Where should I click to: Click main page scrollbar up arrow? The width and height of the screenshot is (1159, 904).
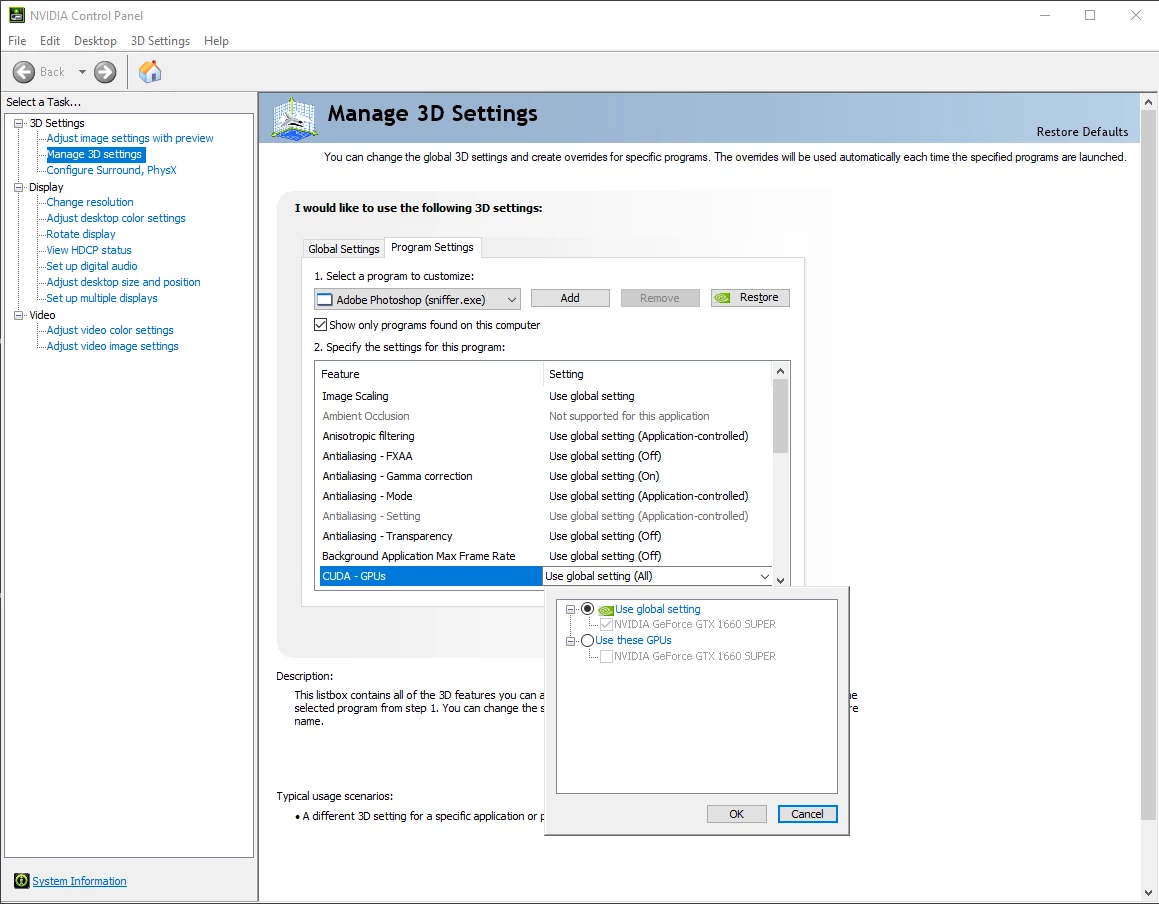[1148, 102]
